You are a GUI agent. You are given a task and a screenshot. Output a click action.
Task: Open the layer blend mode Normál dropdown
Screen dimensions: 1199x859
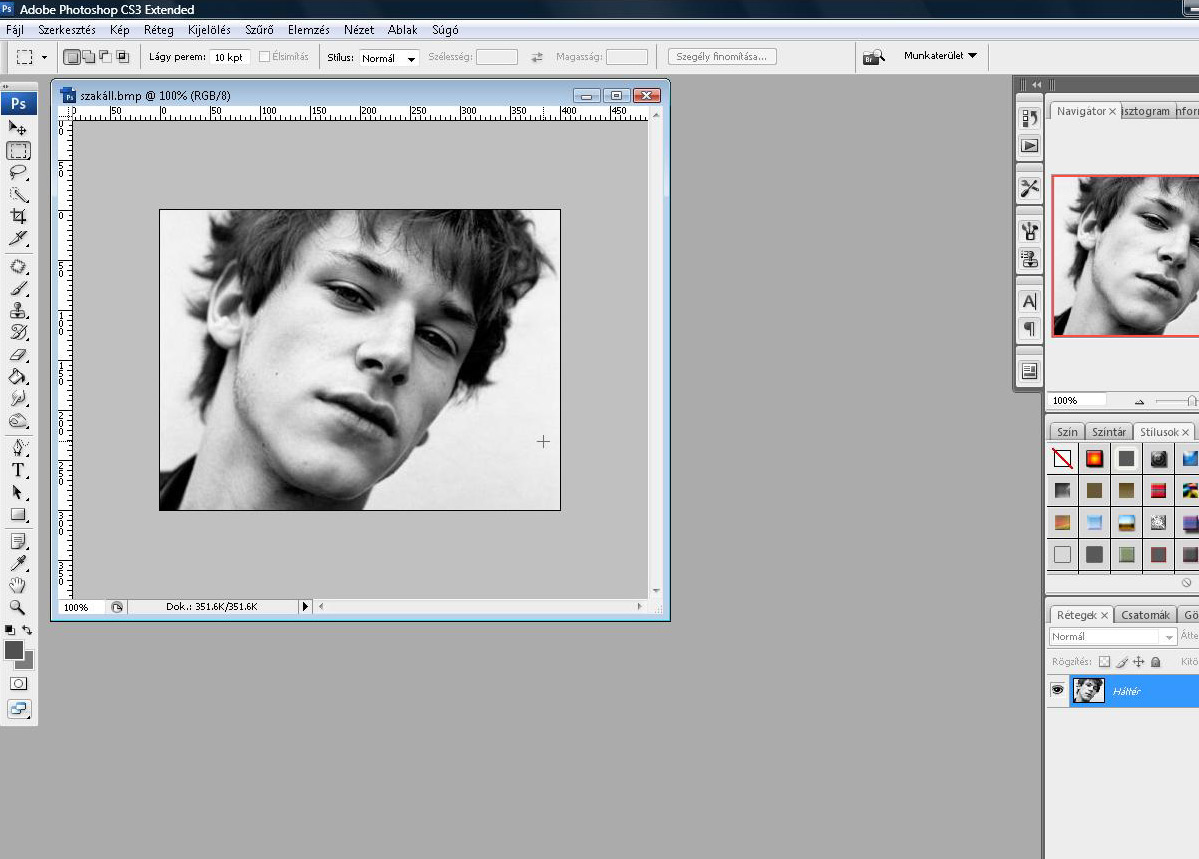pos(1112,637)
